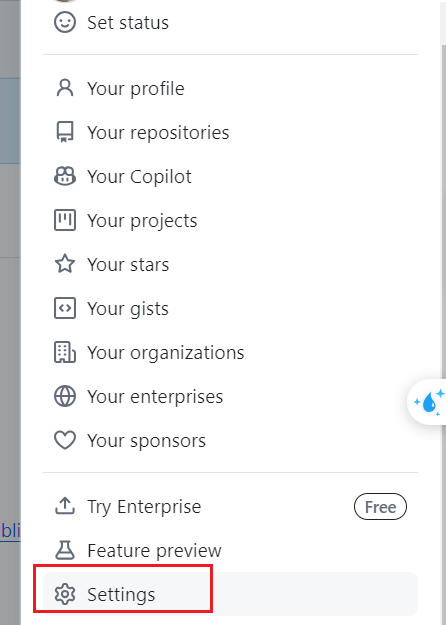Image resolution: width=446 pixels, height=625 pixels.
Task: Go to Your organizations
Action: (x=230, y=352)
